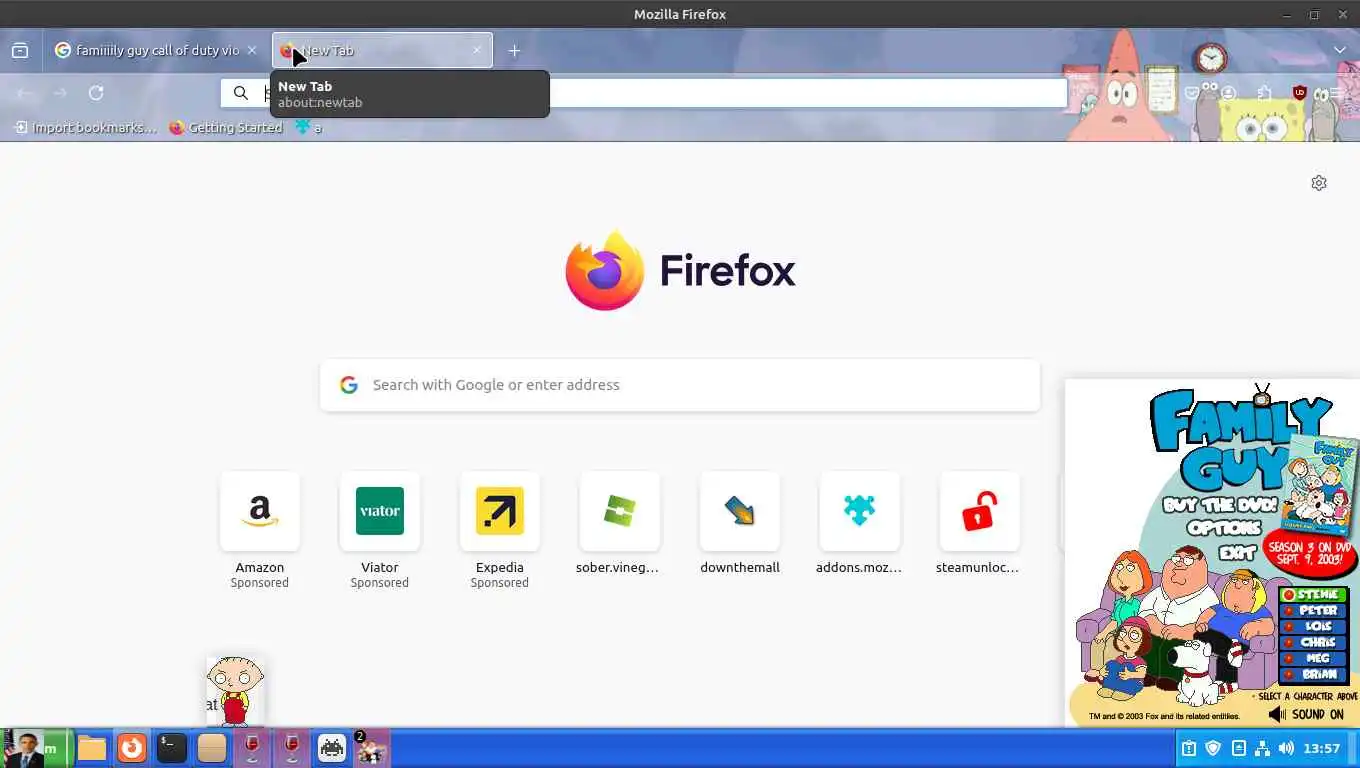Open the puzzle-piece 'a' bookmark
This screenshot has width=1360, height=768.
308,127
